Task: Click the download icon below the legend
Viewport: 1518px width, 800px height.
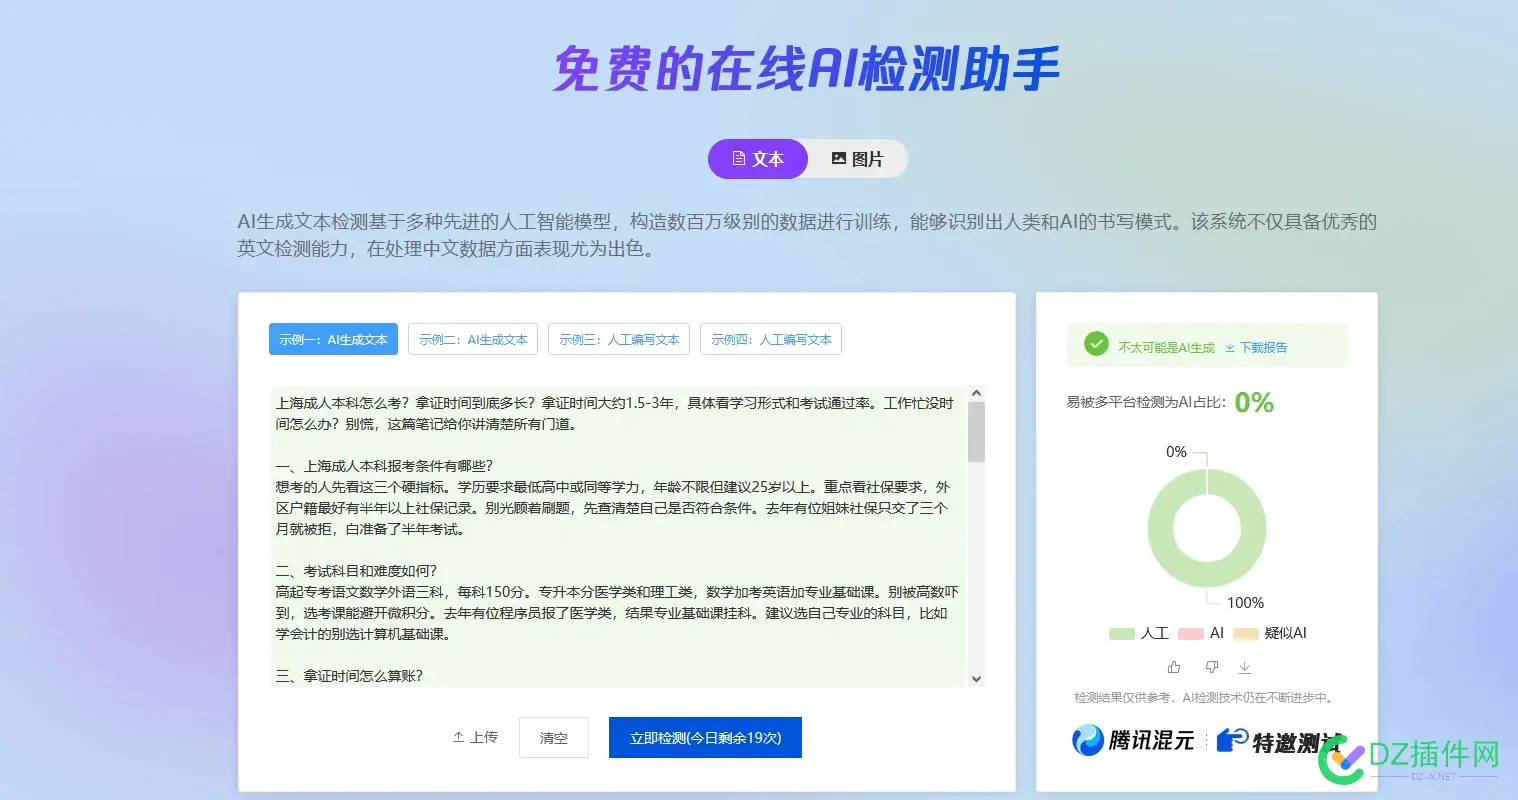Action: point(1245,666)
